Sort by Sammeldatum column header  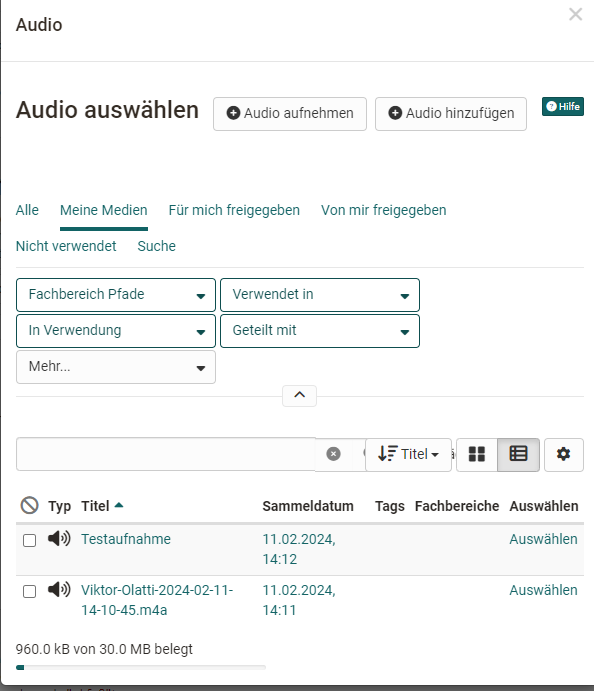[x=308, y=506]
